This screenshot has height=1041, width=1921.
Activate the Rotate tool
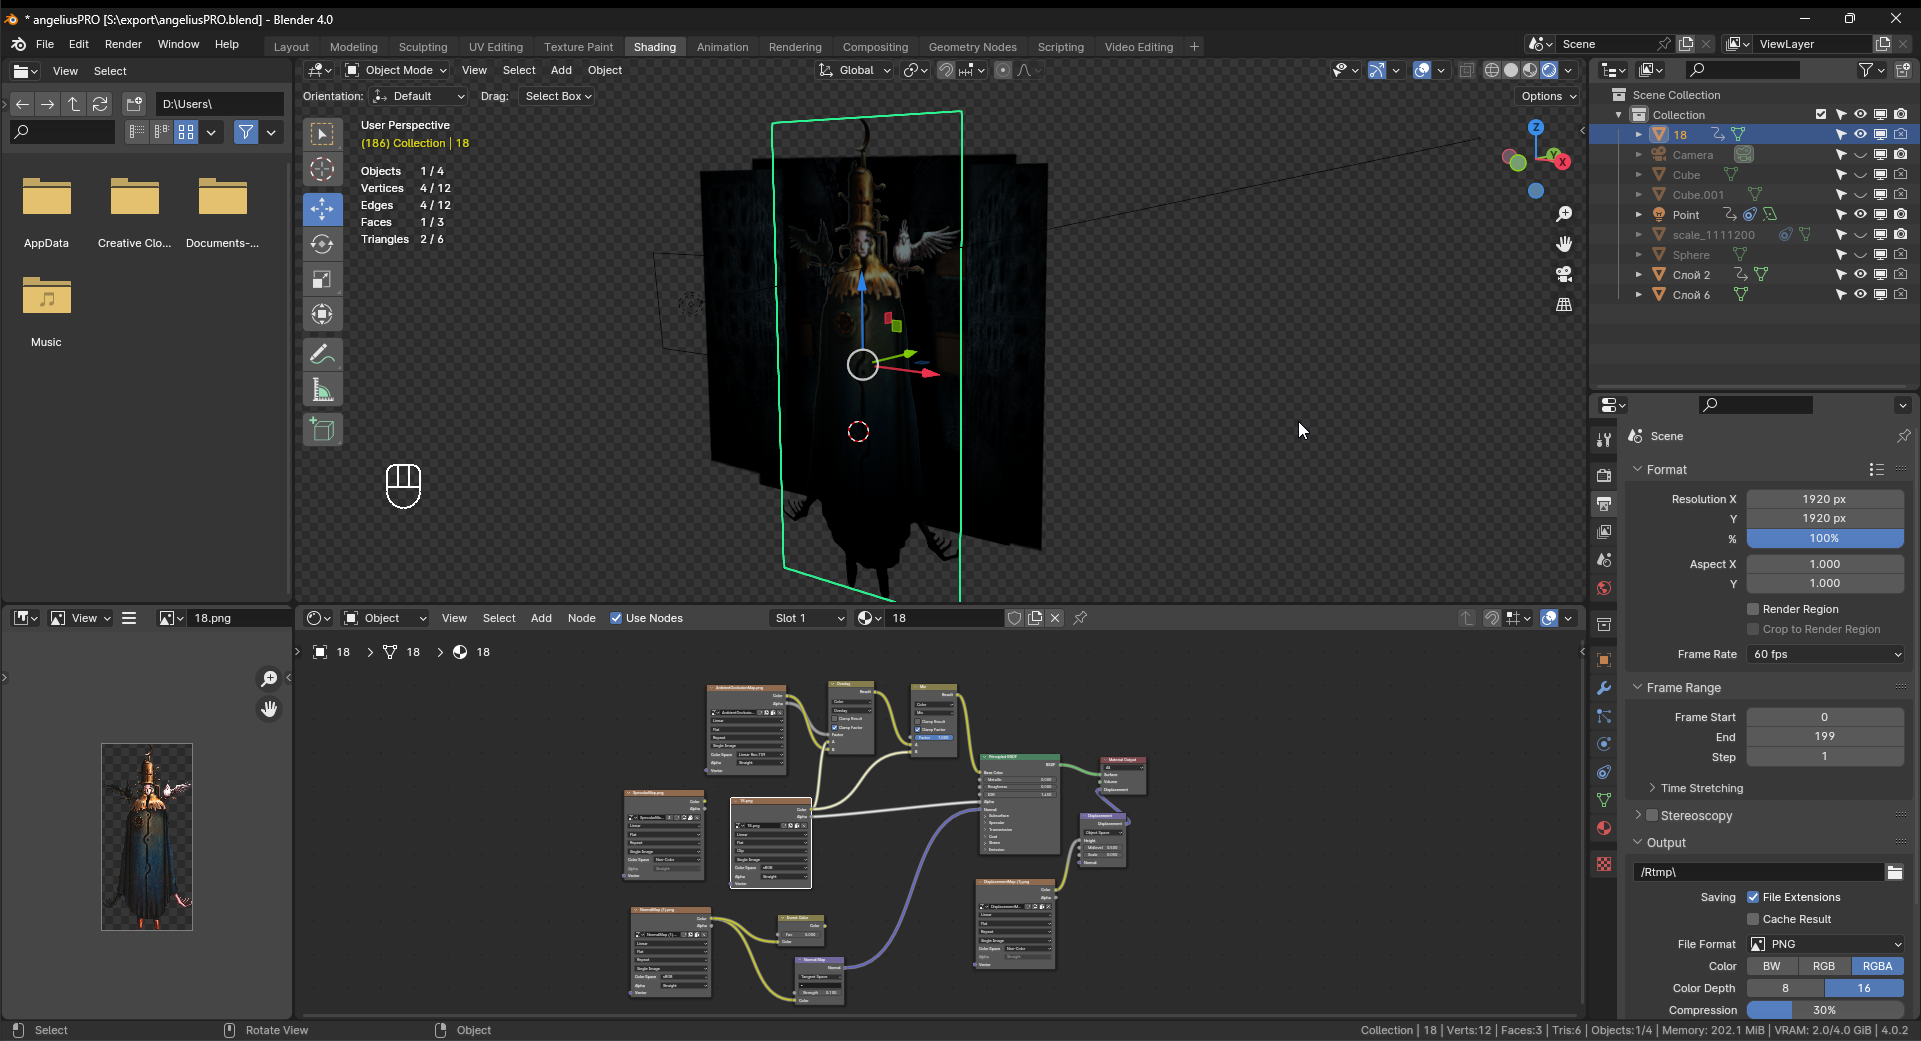pos(322,244)
